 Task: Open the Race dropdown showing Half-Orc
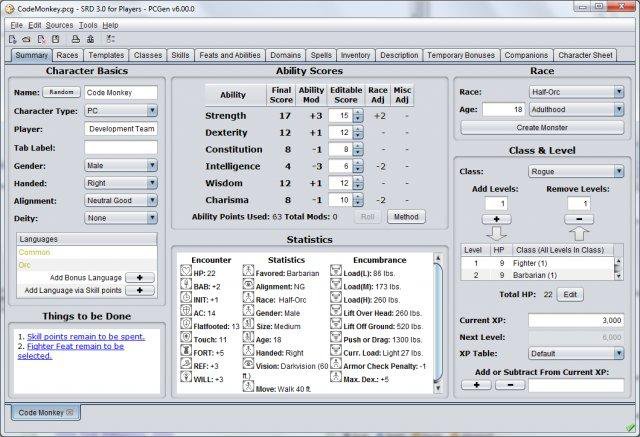pyautogui.click(x=576, y=92)
